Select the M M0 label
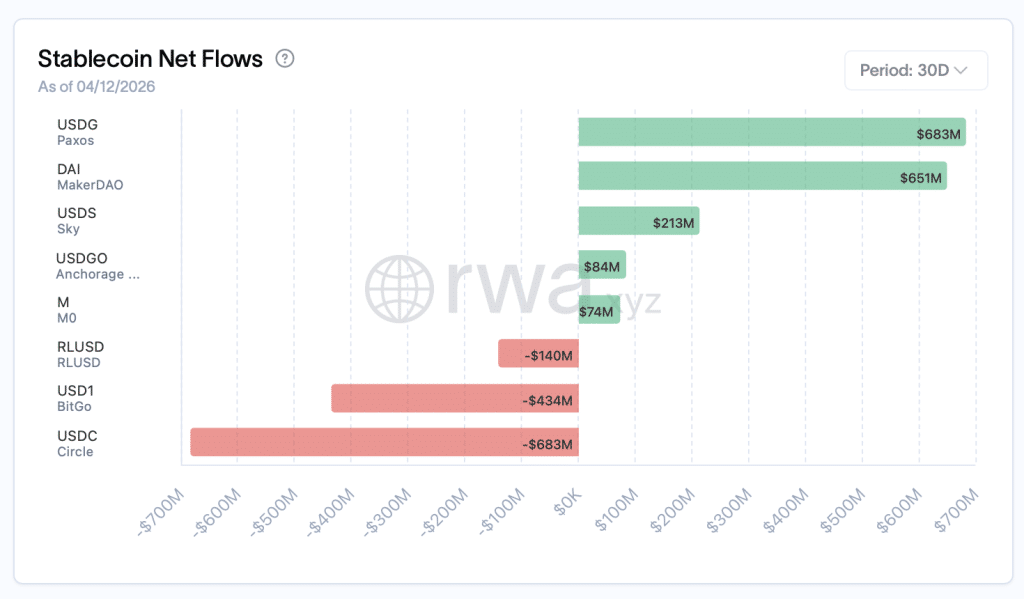 (x=67, y=310)
